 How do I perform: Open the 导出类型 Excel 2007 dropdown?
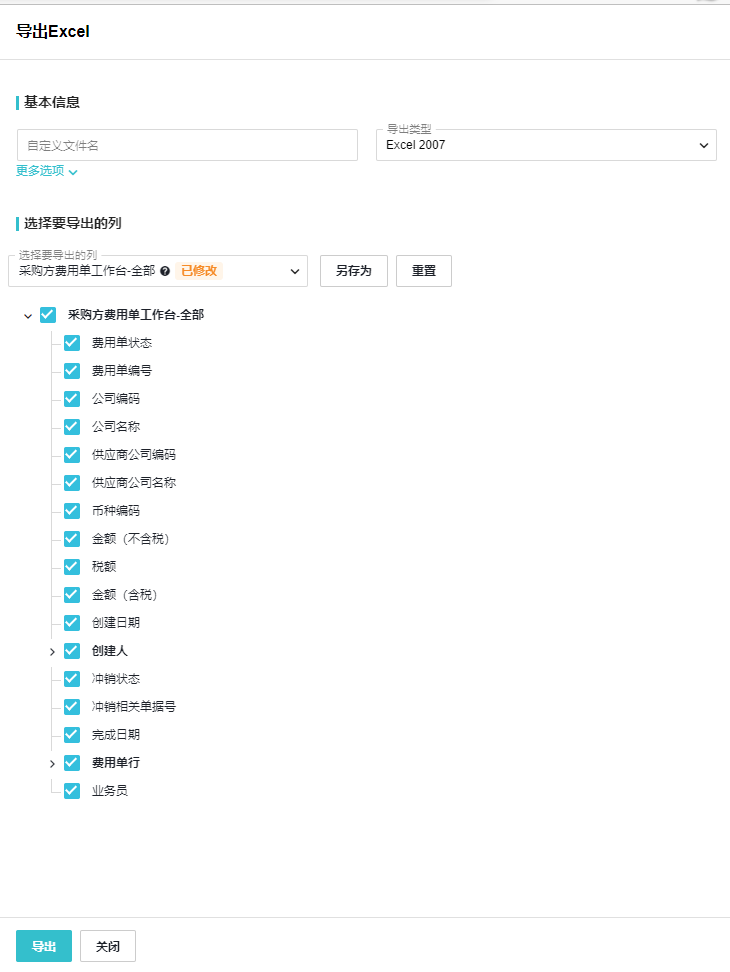click(x=546, y=145)
